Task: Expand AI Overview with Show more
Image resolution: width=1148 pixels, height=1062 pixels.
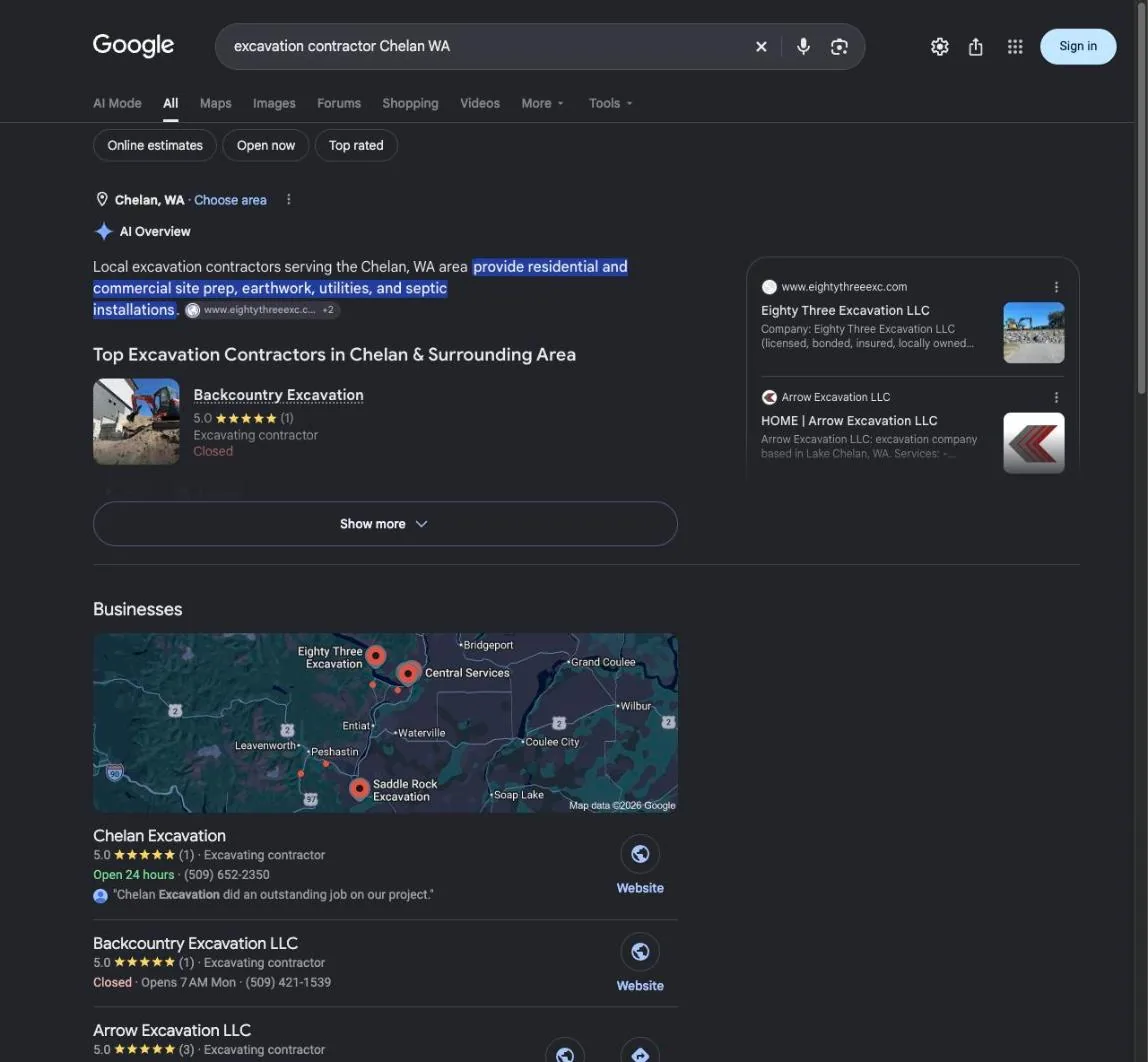Action: tap(385, 523)
